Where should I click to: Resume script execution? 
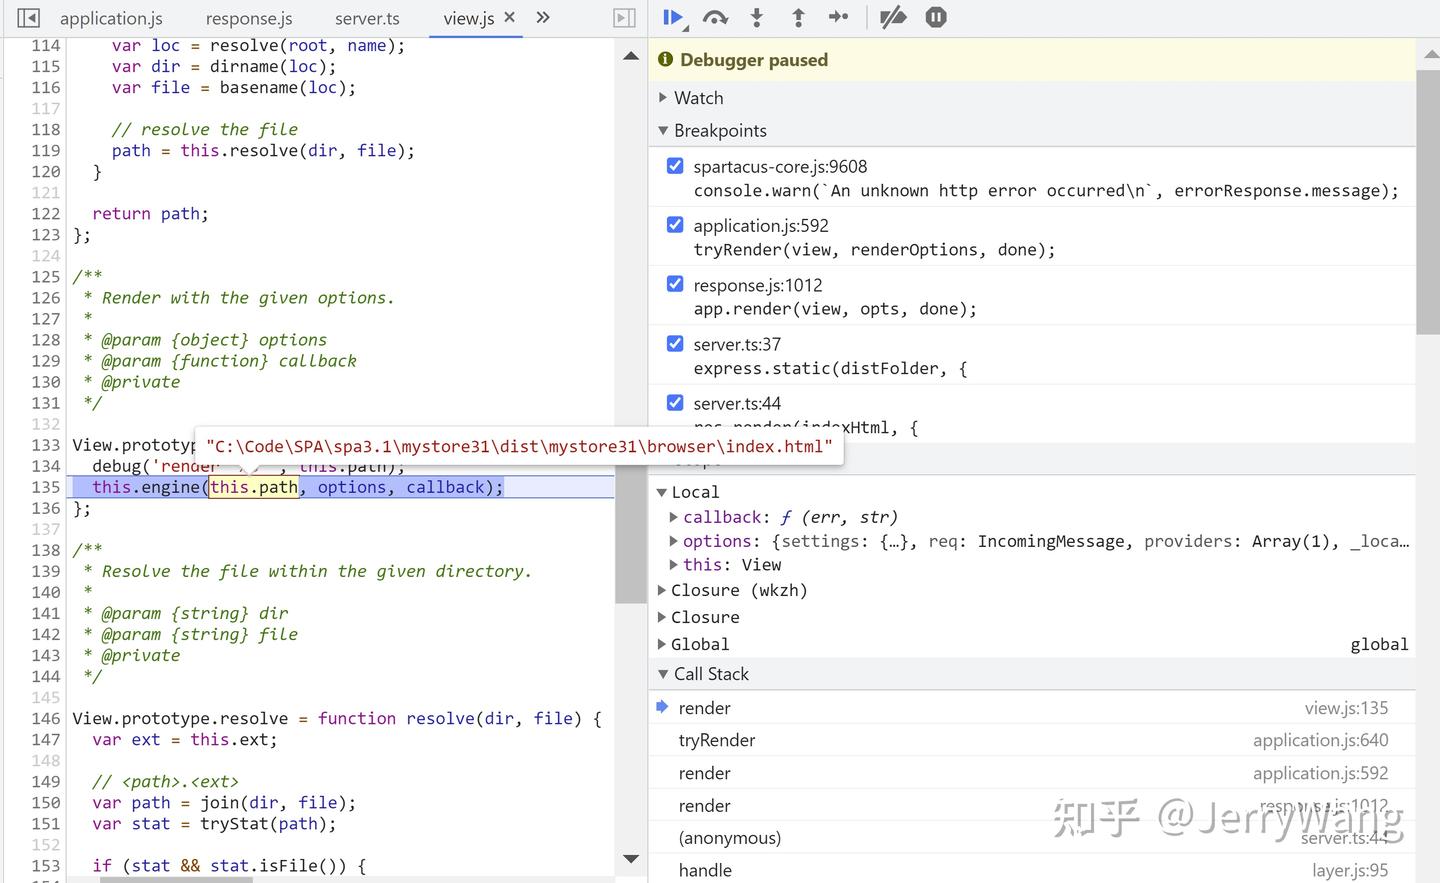673,17
